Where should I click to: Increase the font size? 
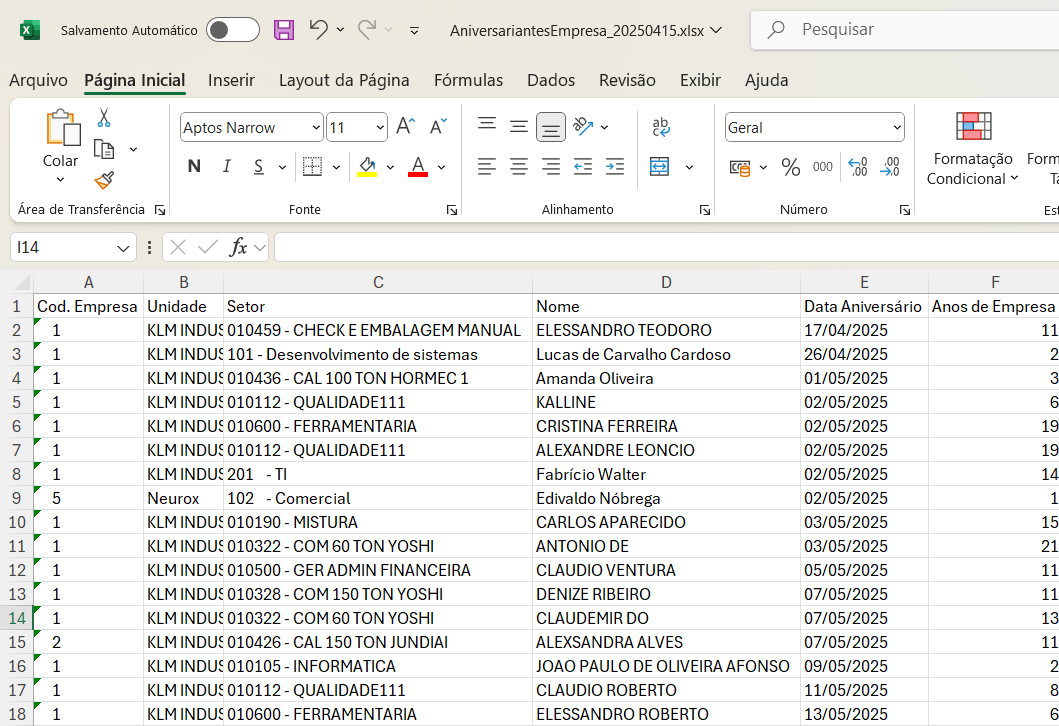405,127
